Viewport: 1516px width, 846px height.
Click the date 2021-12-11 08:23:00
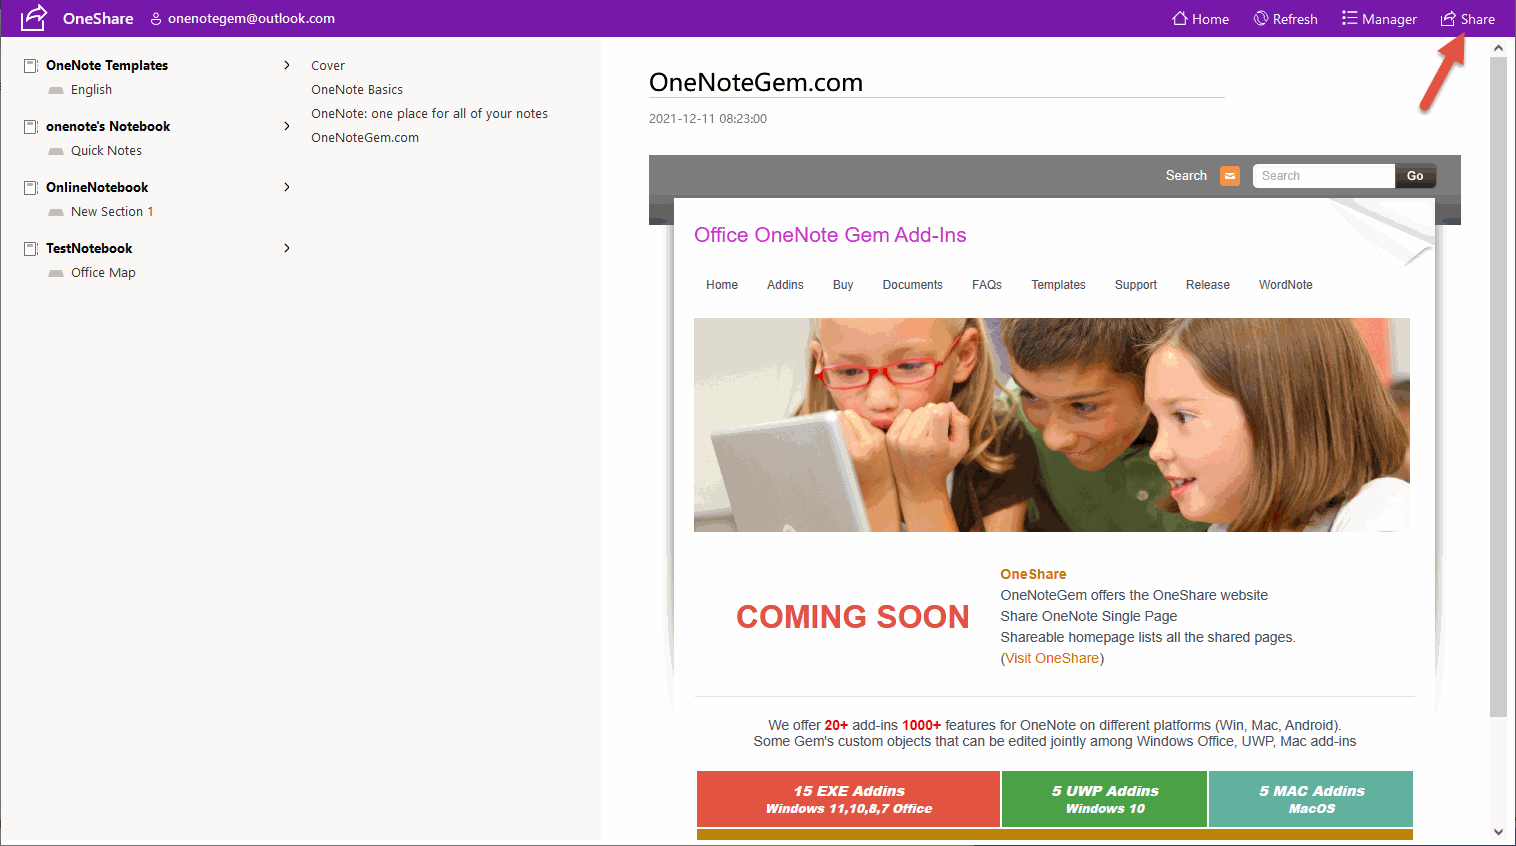point(708,119)
